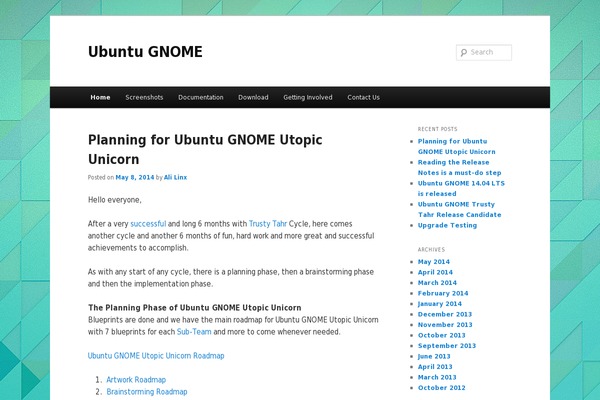Open the Getting Involved menu item
This screenshot has height=400, width=600.
click(x=308, y=97)
